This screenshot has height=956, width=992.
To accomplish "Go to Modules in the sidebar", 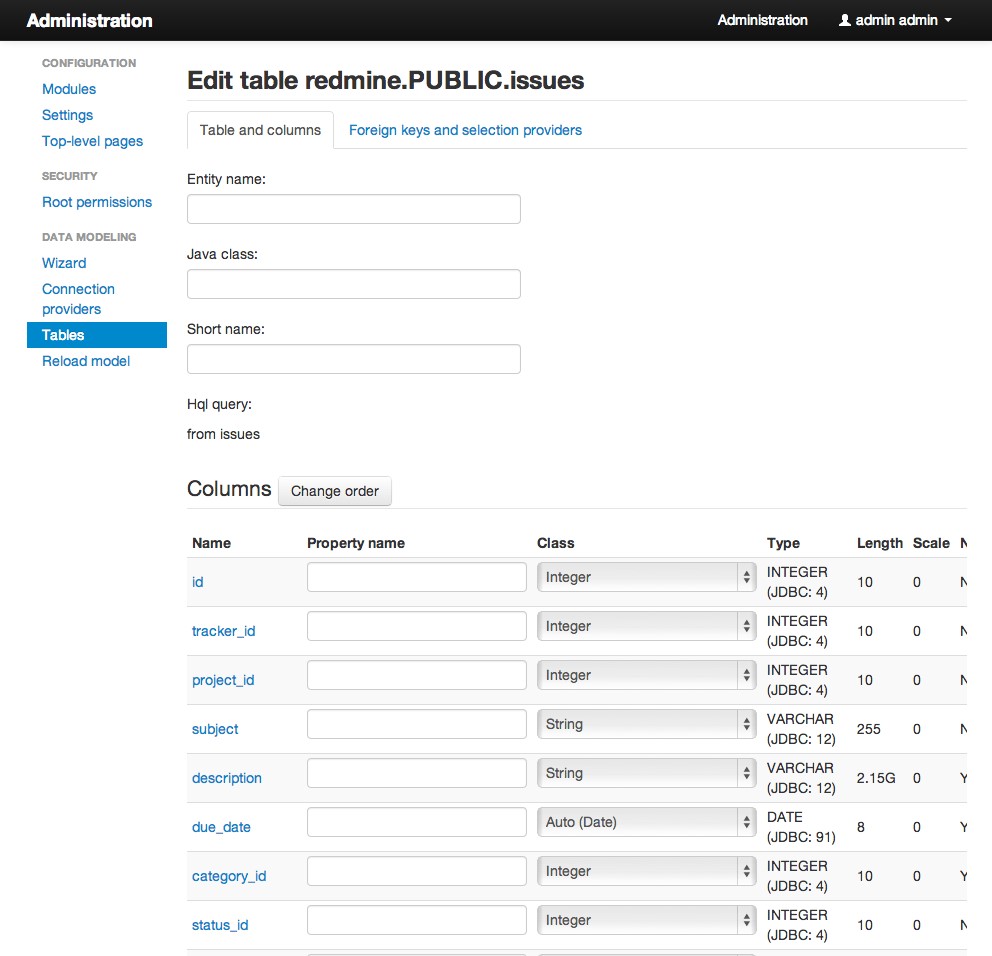I will click(69, 89).
